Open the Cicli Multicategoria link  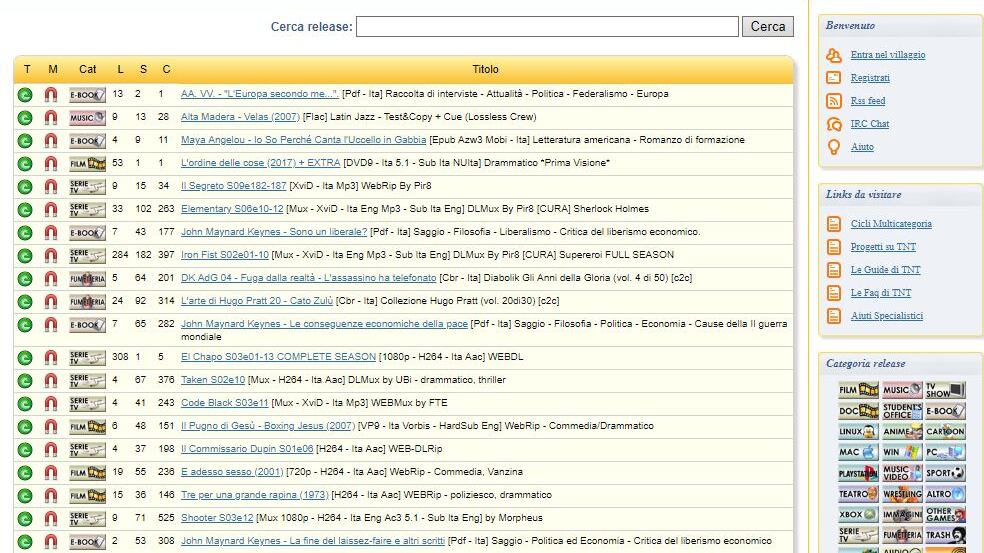click(891, 223)
